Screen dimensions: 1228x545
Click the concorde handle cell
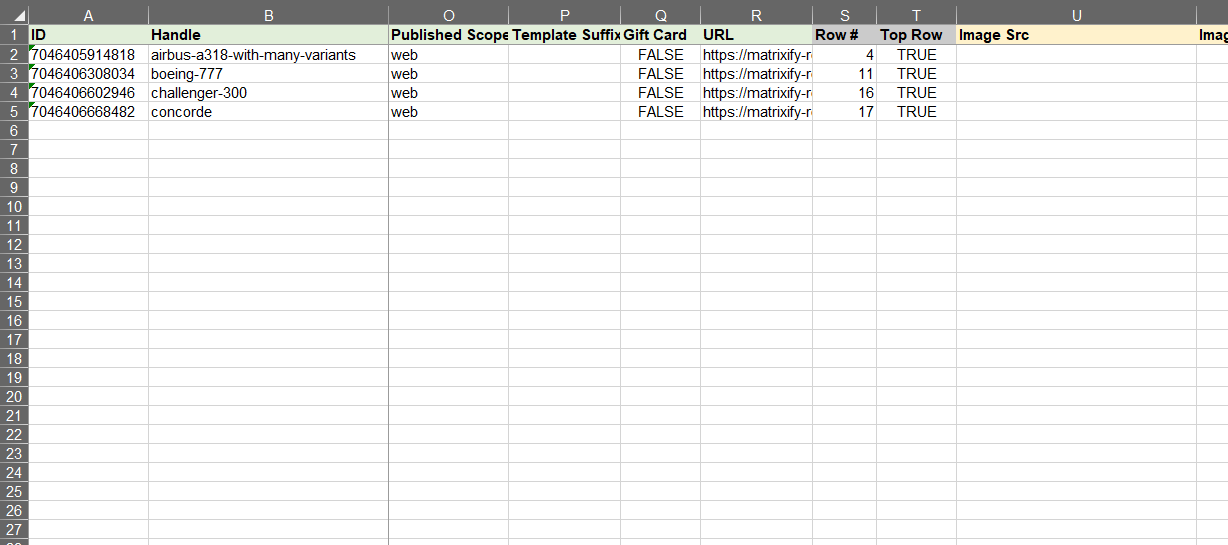pos(268,112)
